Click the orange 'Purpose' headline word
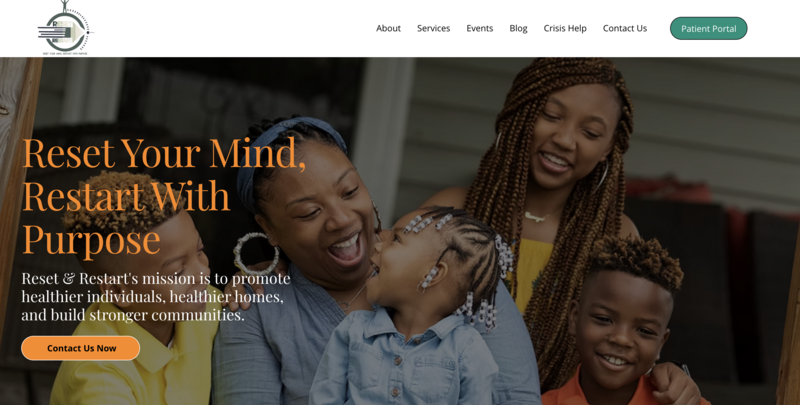Image resolution: width=800 pixels, height=405 pixels. (91, 239)
